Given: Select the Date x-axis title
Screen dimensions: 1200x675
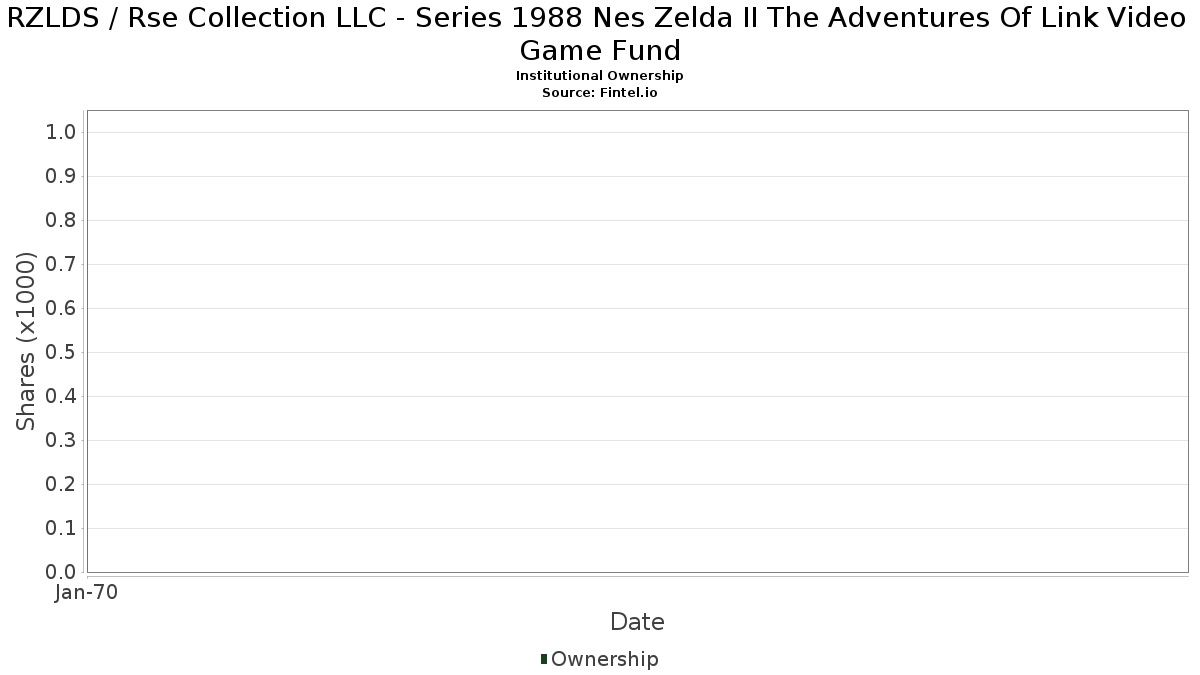Looking at the screenshot, I should click(637, 622).
